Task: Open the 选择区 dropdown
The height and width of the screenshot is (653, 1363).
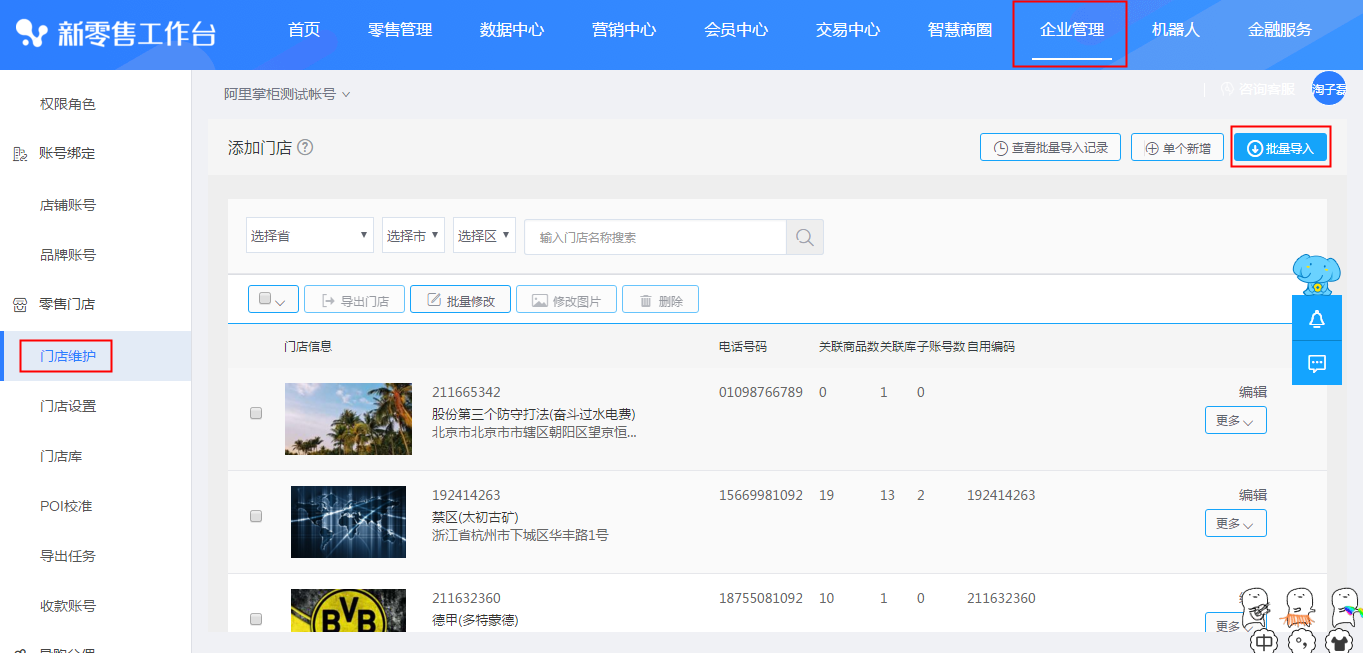Action: tap(484, 236)
